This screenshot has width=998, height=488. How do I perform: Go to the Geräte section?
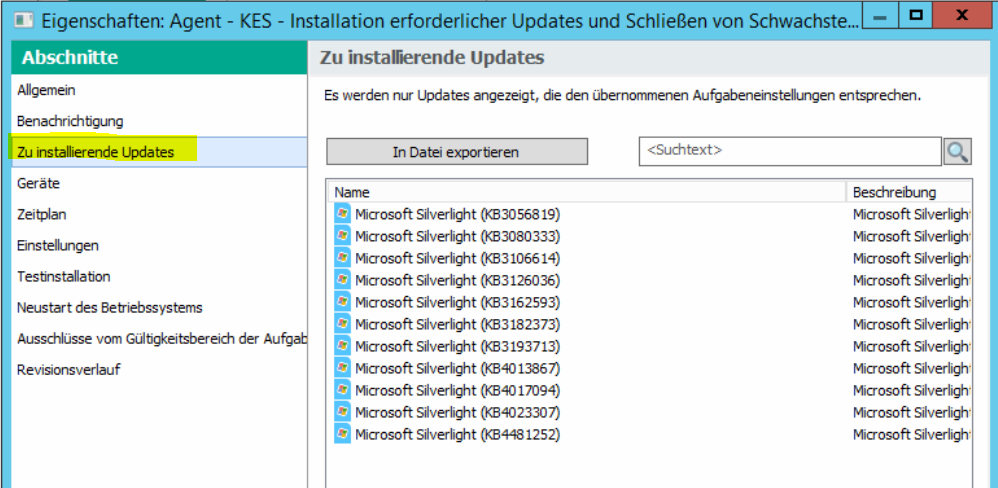[159, 183]
